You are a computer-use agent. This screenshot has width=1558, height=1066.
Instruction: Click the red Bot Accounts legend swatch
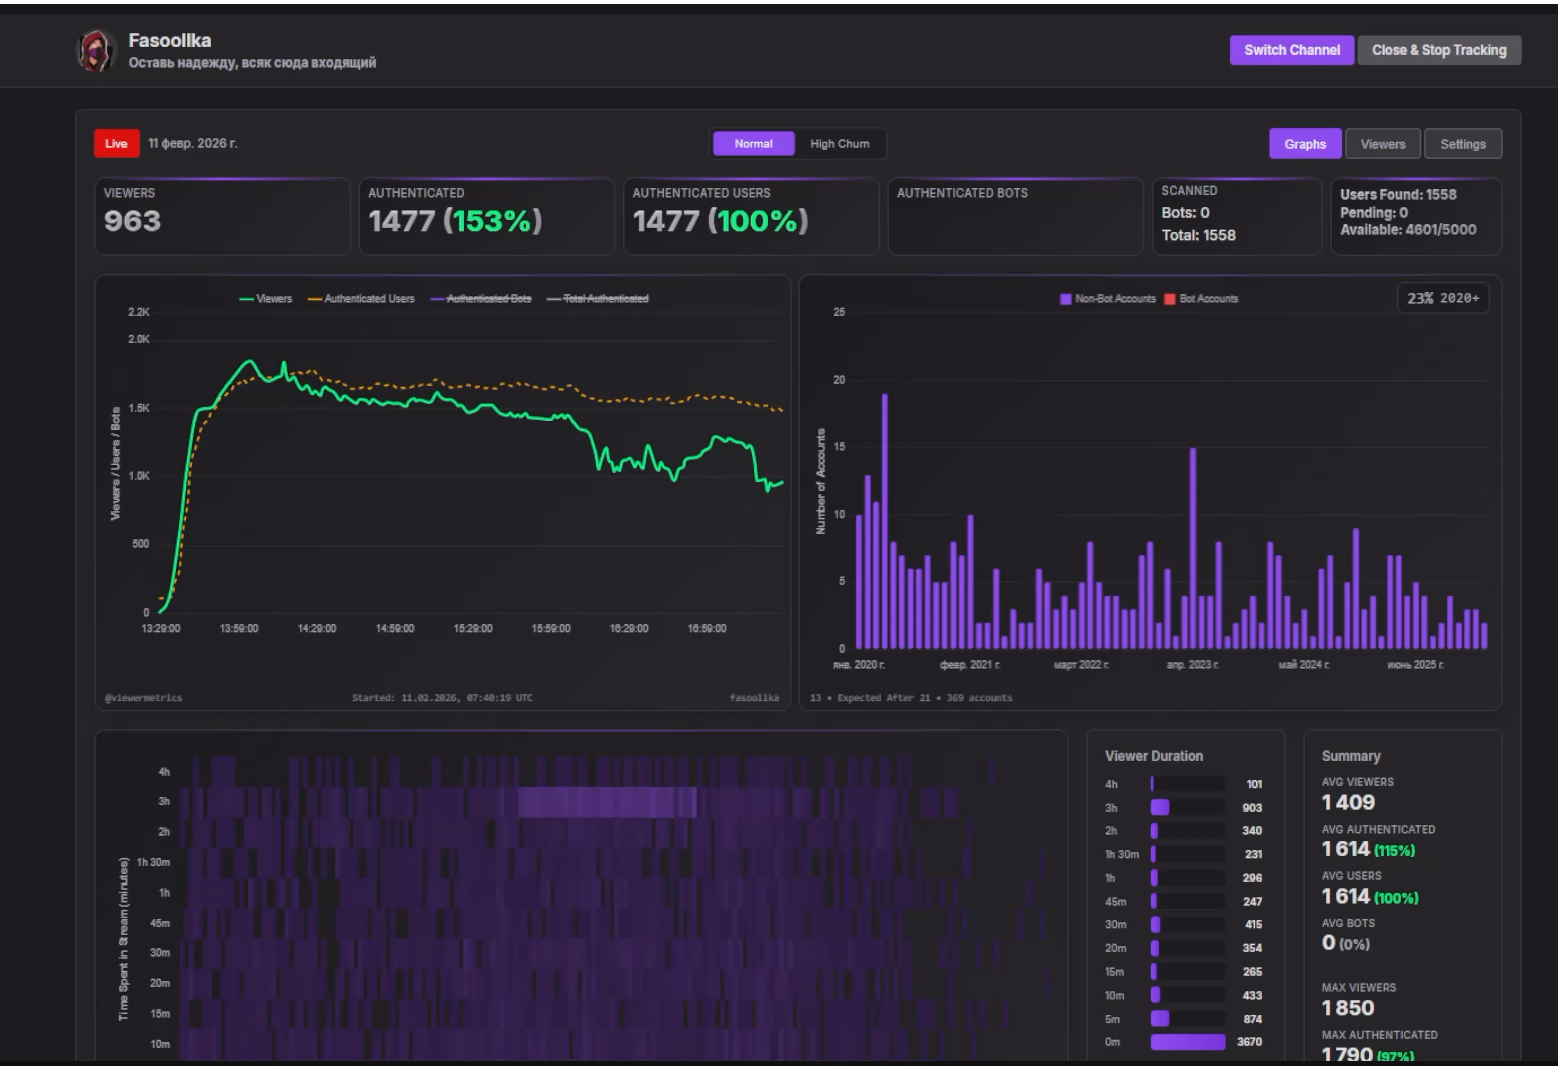pos(1170,299)
